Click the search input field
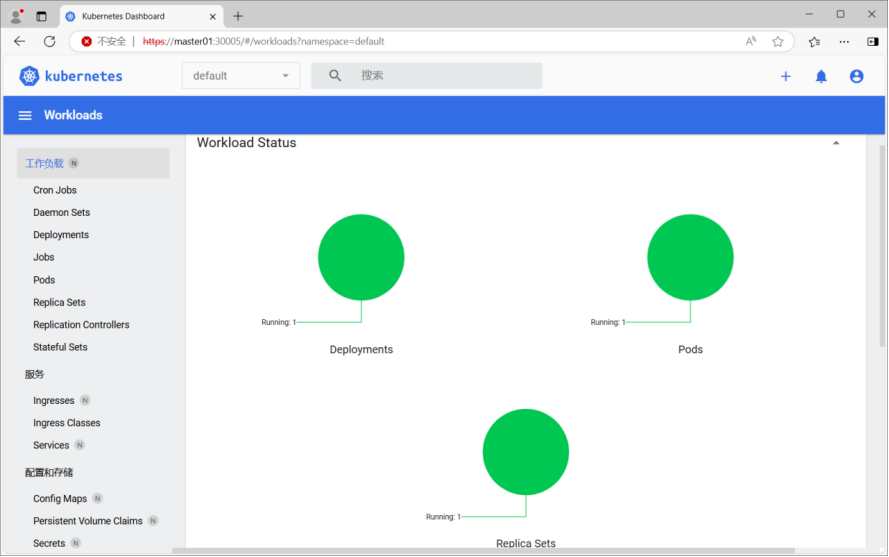889x557 pixels. (426, 75)
